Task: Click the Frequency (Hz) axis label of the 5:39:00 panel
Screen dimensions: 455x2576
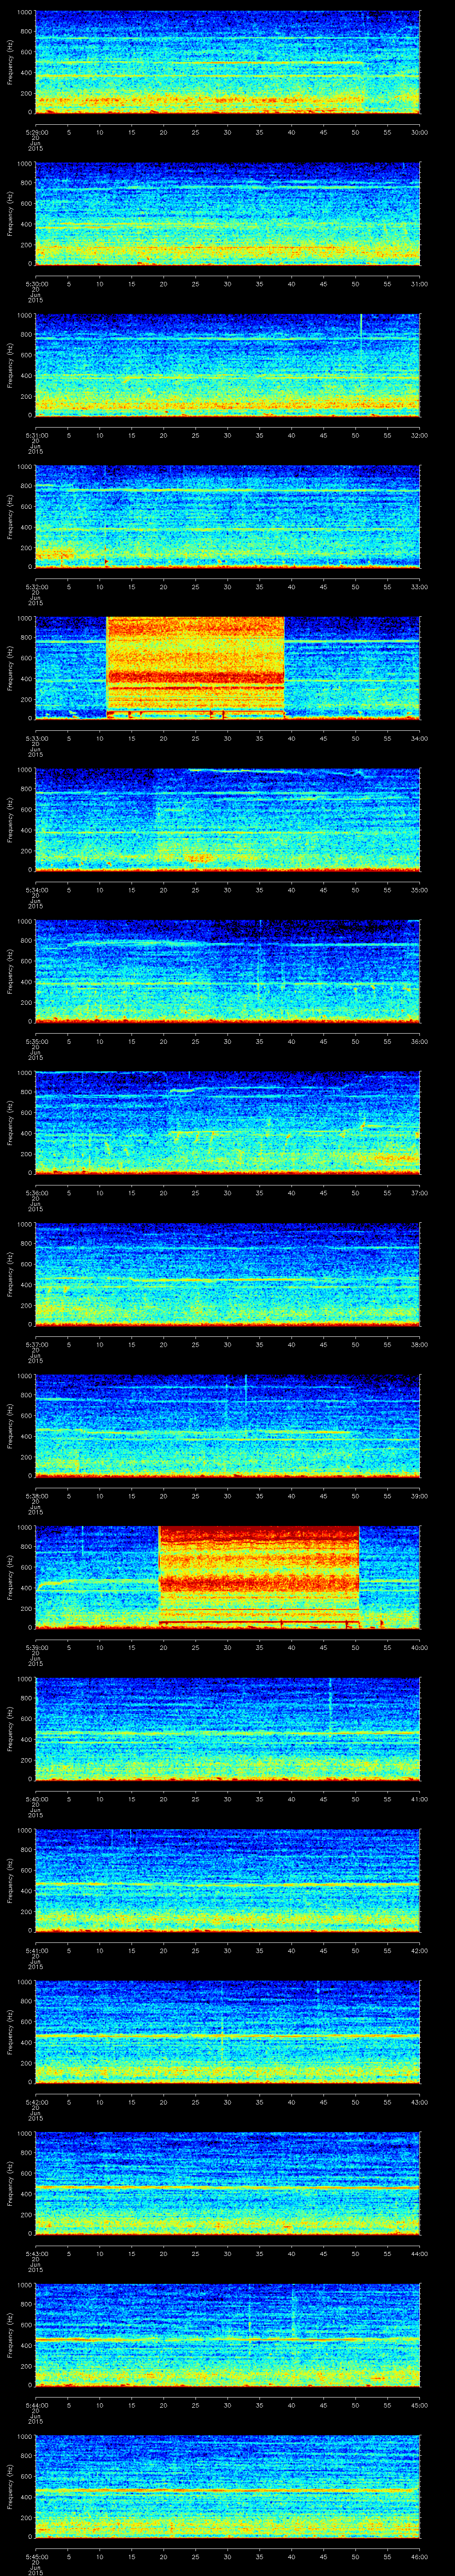Action: 10,1578
